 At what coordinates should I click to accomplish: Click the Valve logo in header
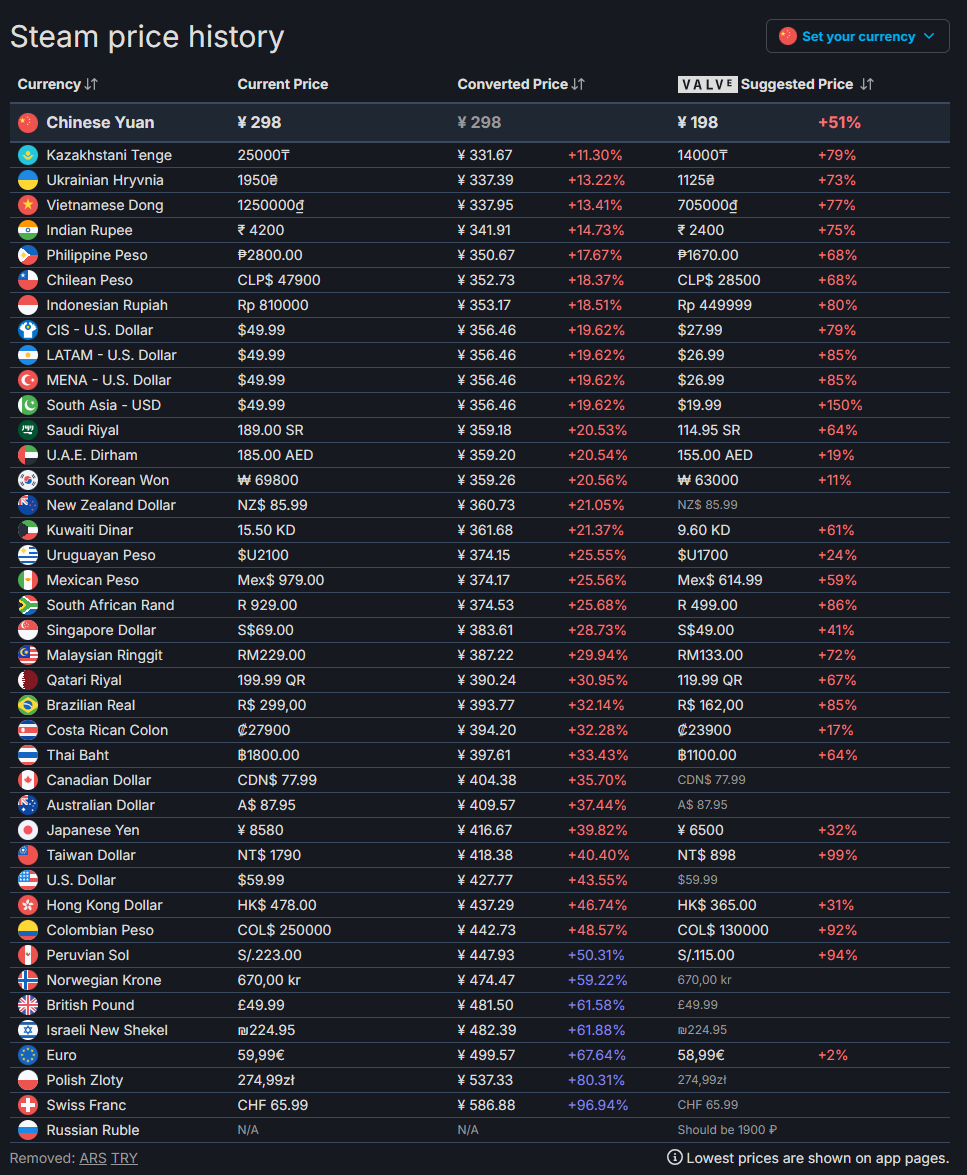[707, 84]
